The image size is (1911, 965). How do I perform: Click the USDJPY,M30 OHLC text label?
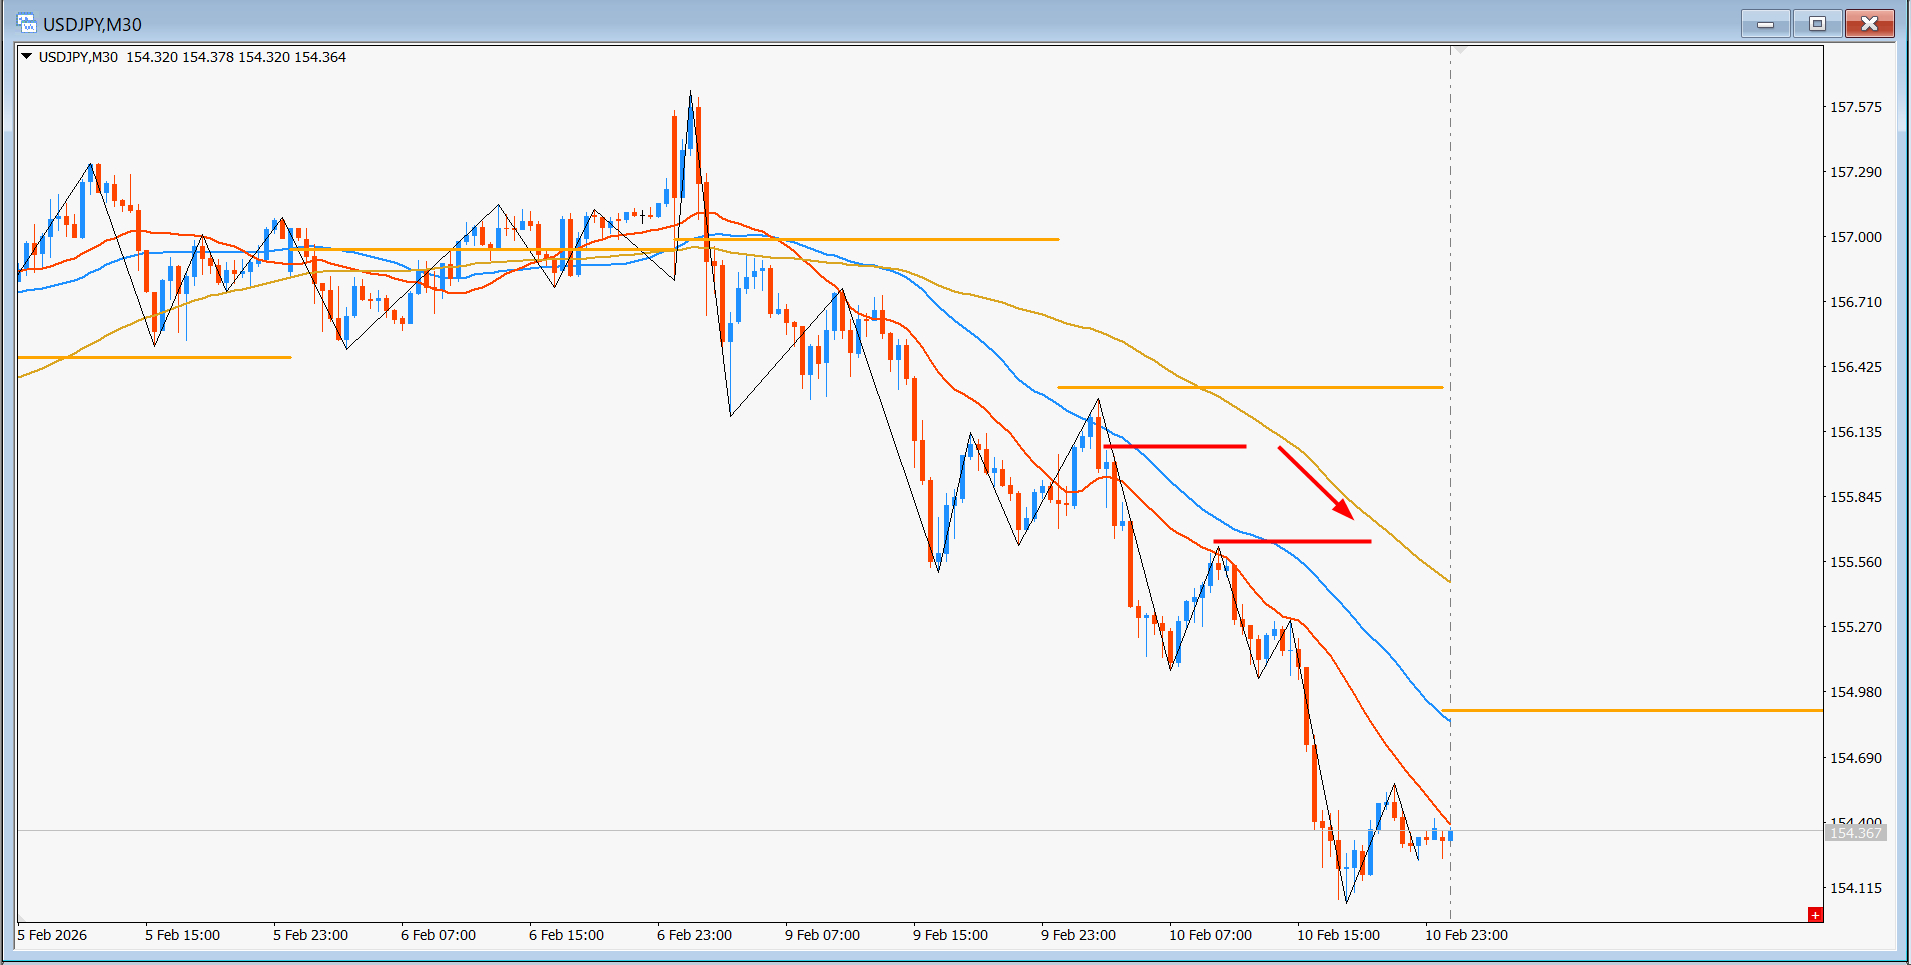[192, 57]
